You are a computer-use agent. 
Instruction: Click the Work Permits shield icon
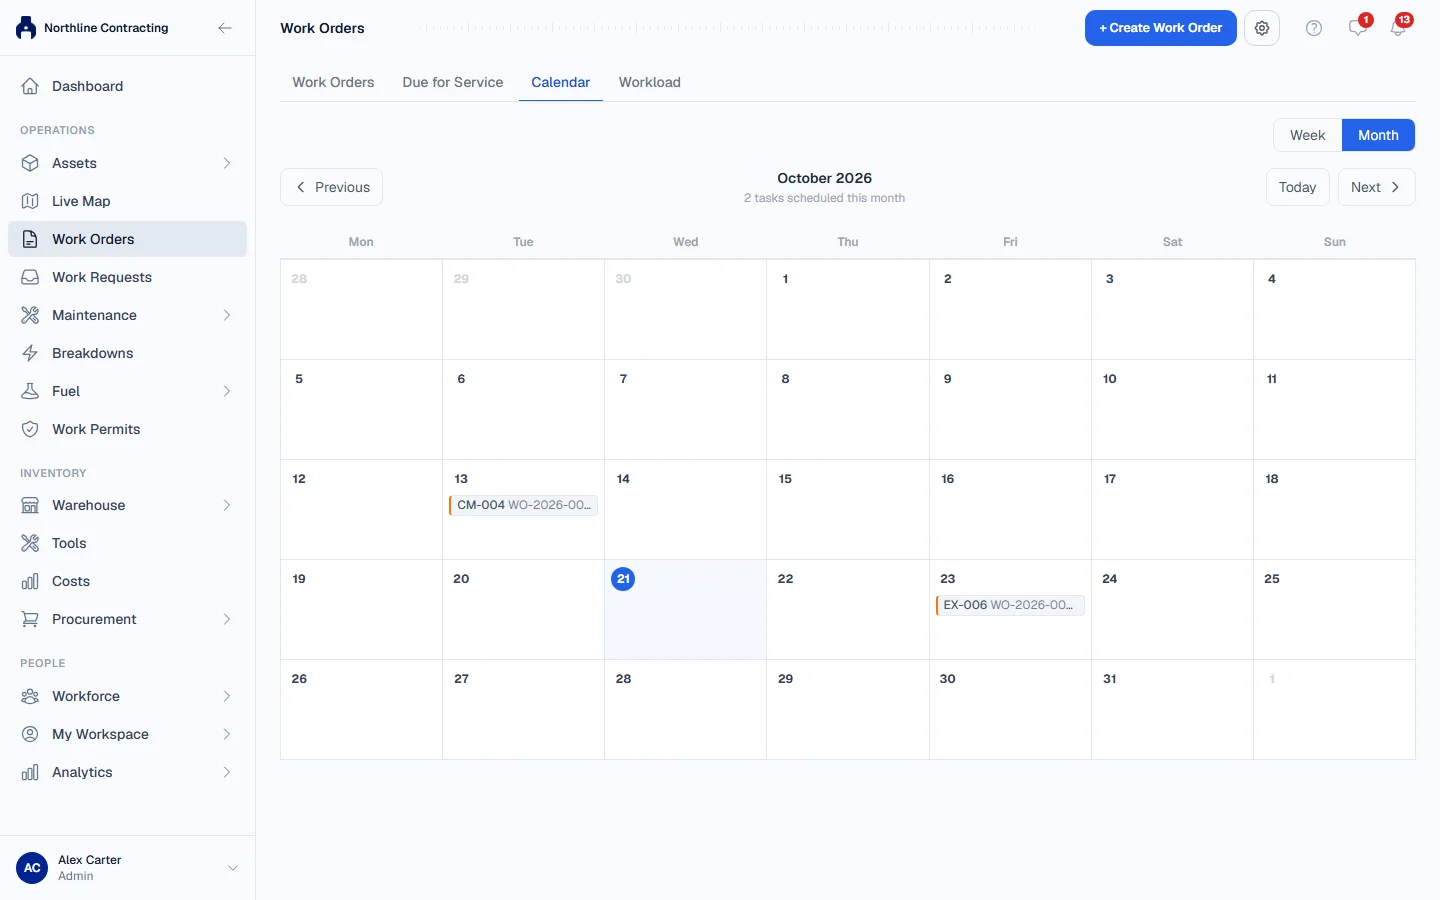pos(30,429)
